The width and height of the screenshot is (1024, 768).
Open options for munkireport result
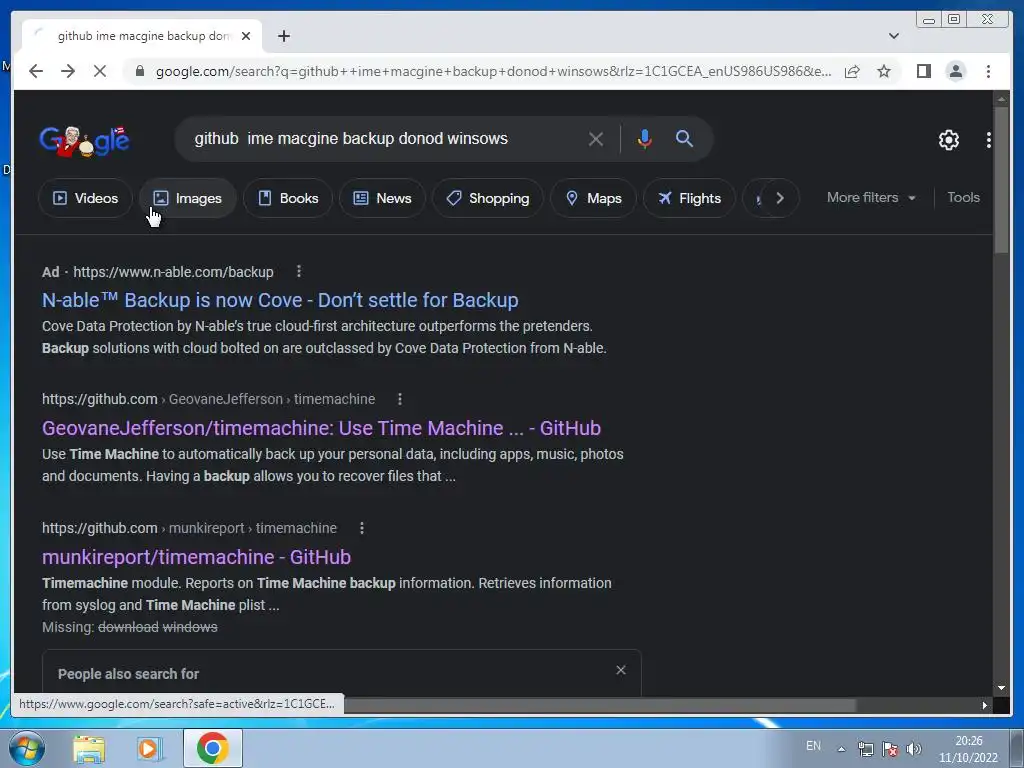[362, 528]
